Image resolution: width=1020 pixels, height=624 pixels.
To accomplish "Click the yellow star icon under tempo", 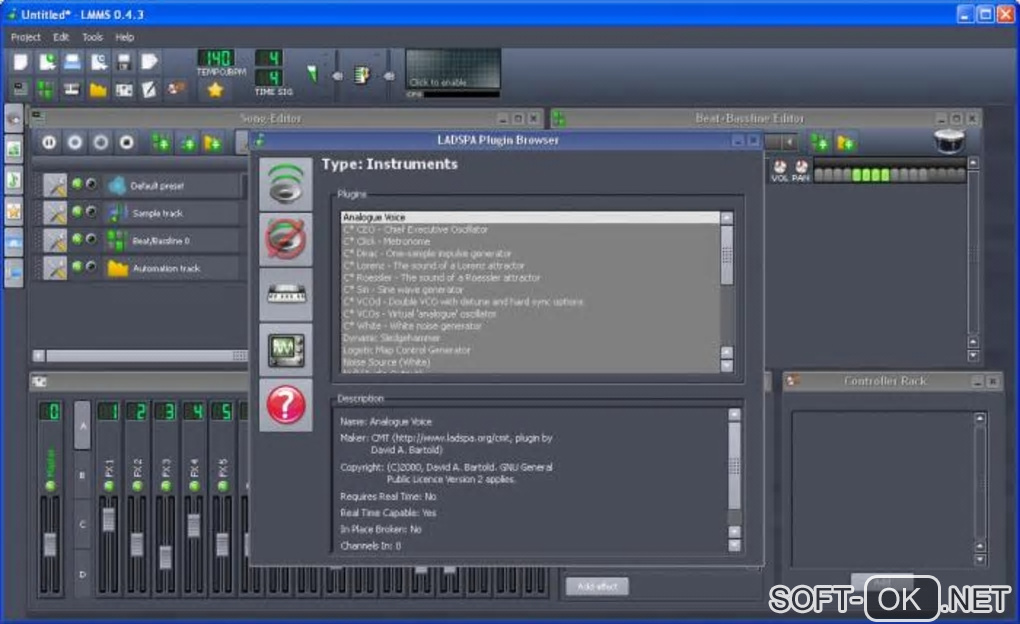I will point(215,90).
